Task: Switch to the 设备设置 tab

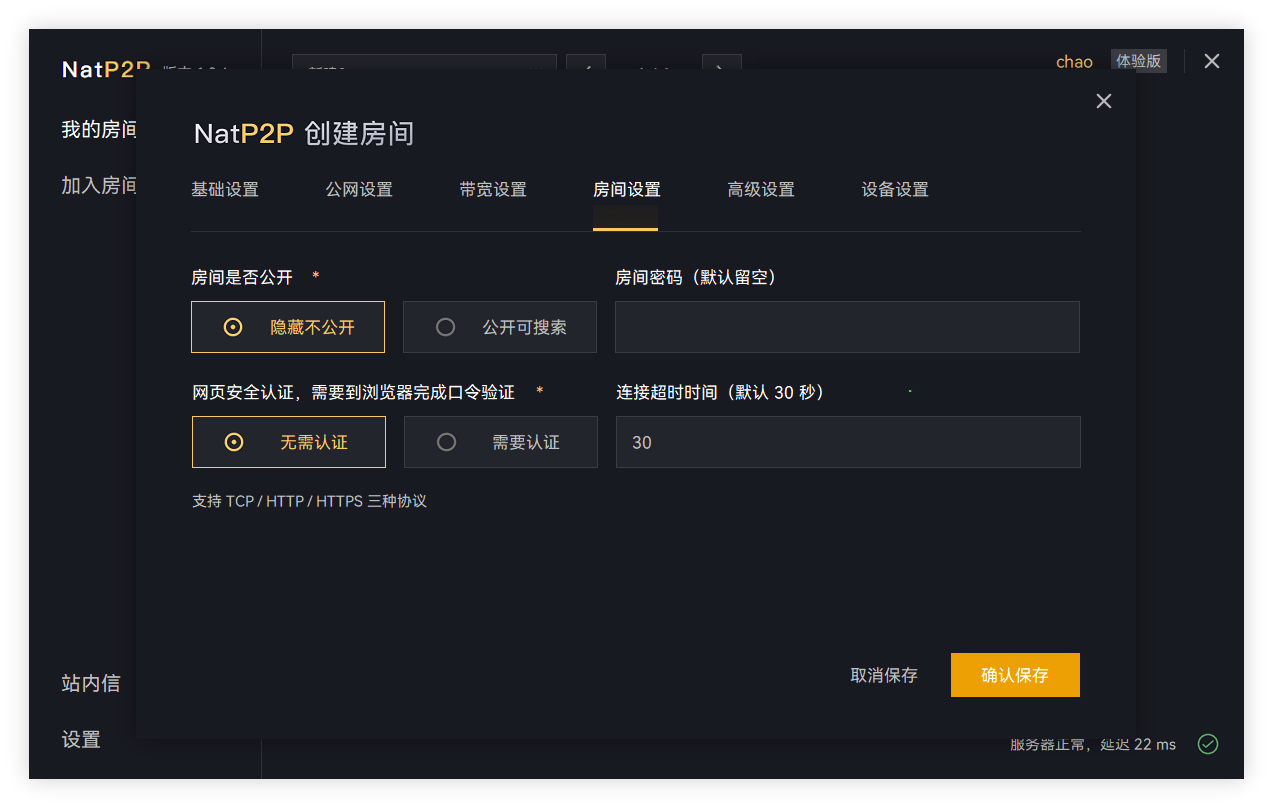Action: pyautogui.click(x=895, y=190)
